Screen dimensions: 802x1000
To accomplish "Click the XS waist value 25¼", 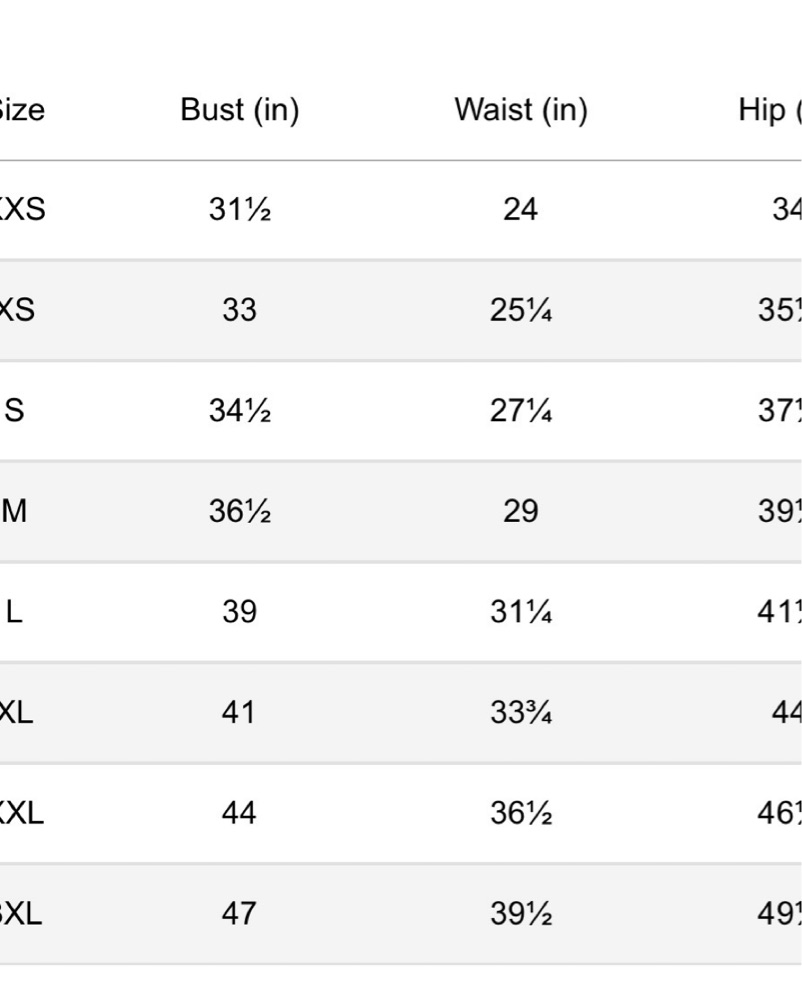I will (x=521, y=310).
